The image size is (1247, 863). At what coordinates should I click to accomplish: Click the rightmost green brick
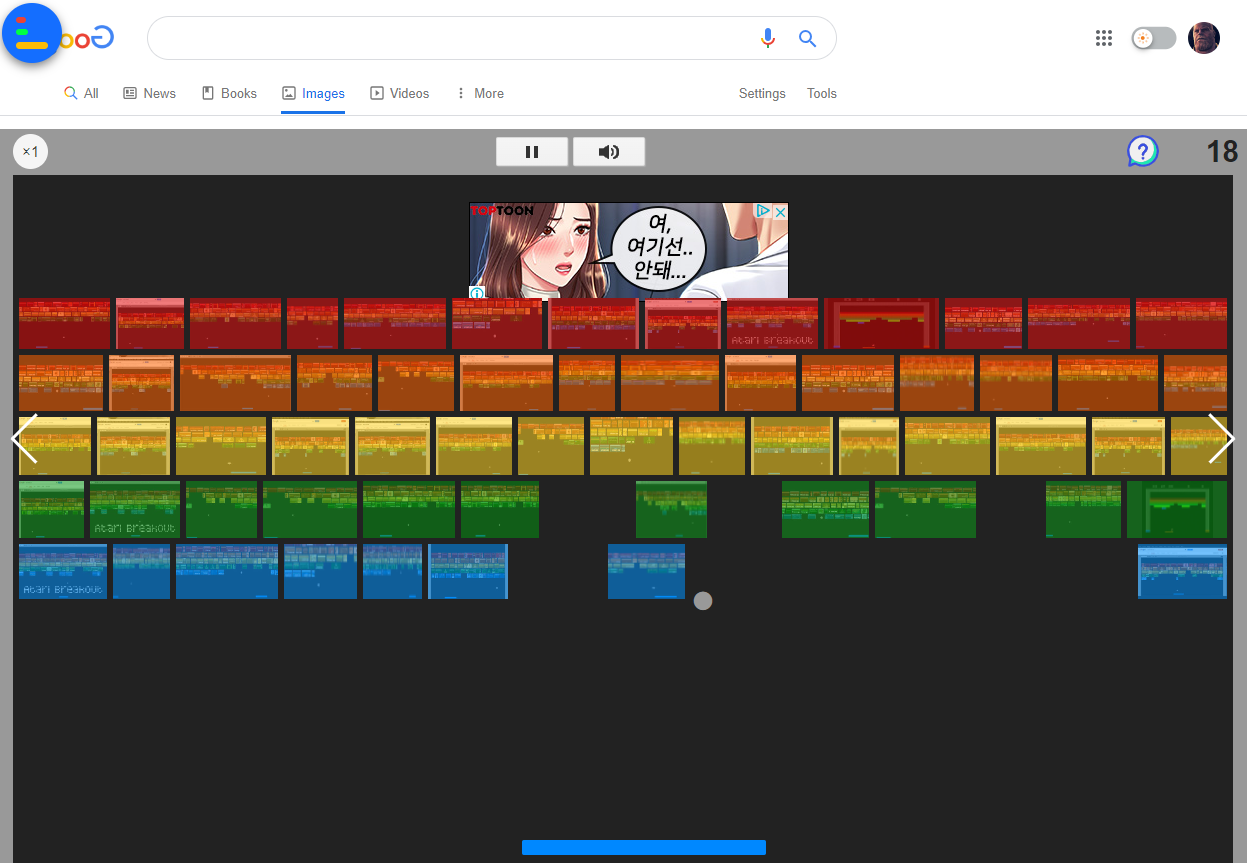click(x=1177, y=509)
